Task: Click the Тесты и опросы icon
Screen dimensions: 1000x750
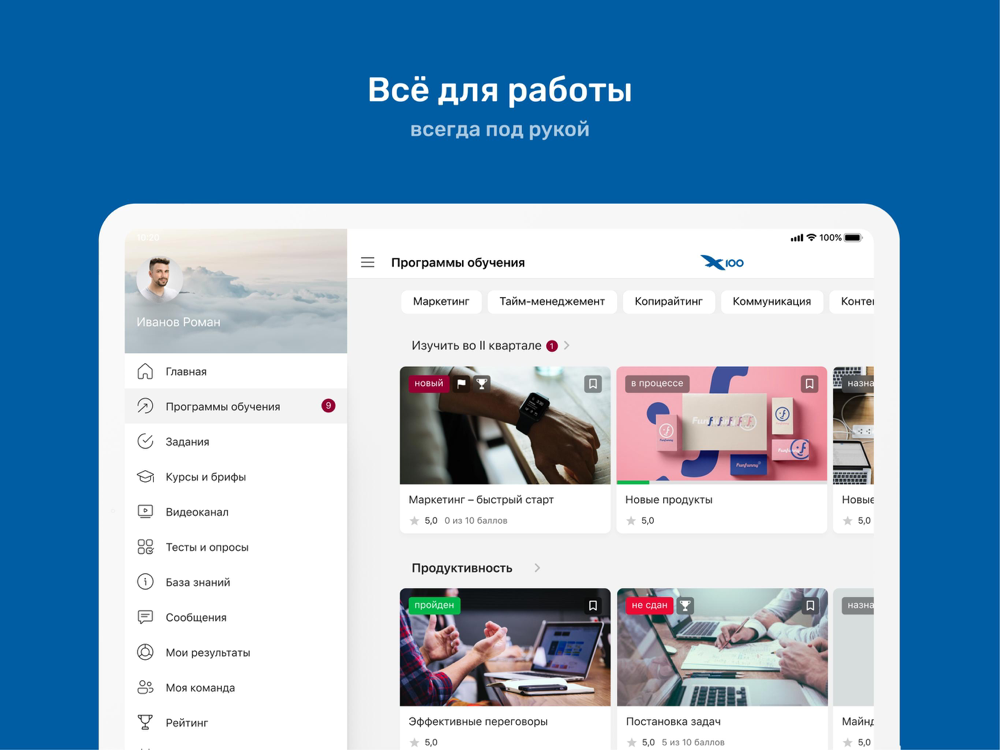Action: pyautogui.click(x=145, y=547)
